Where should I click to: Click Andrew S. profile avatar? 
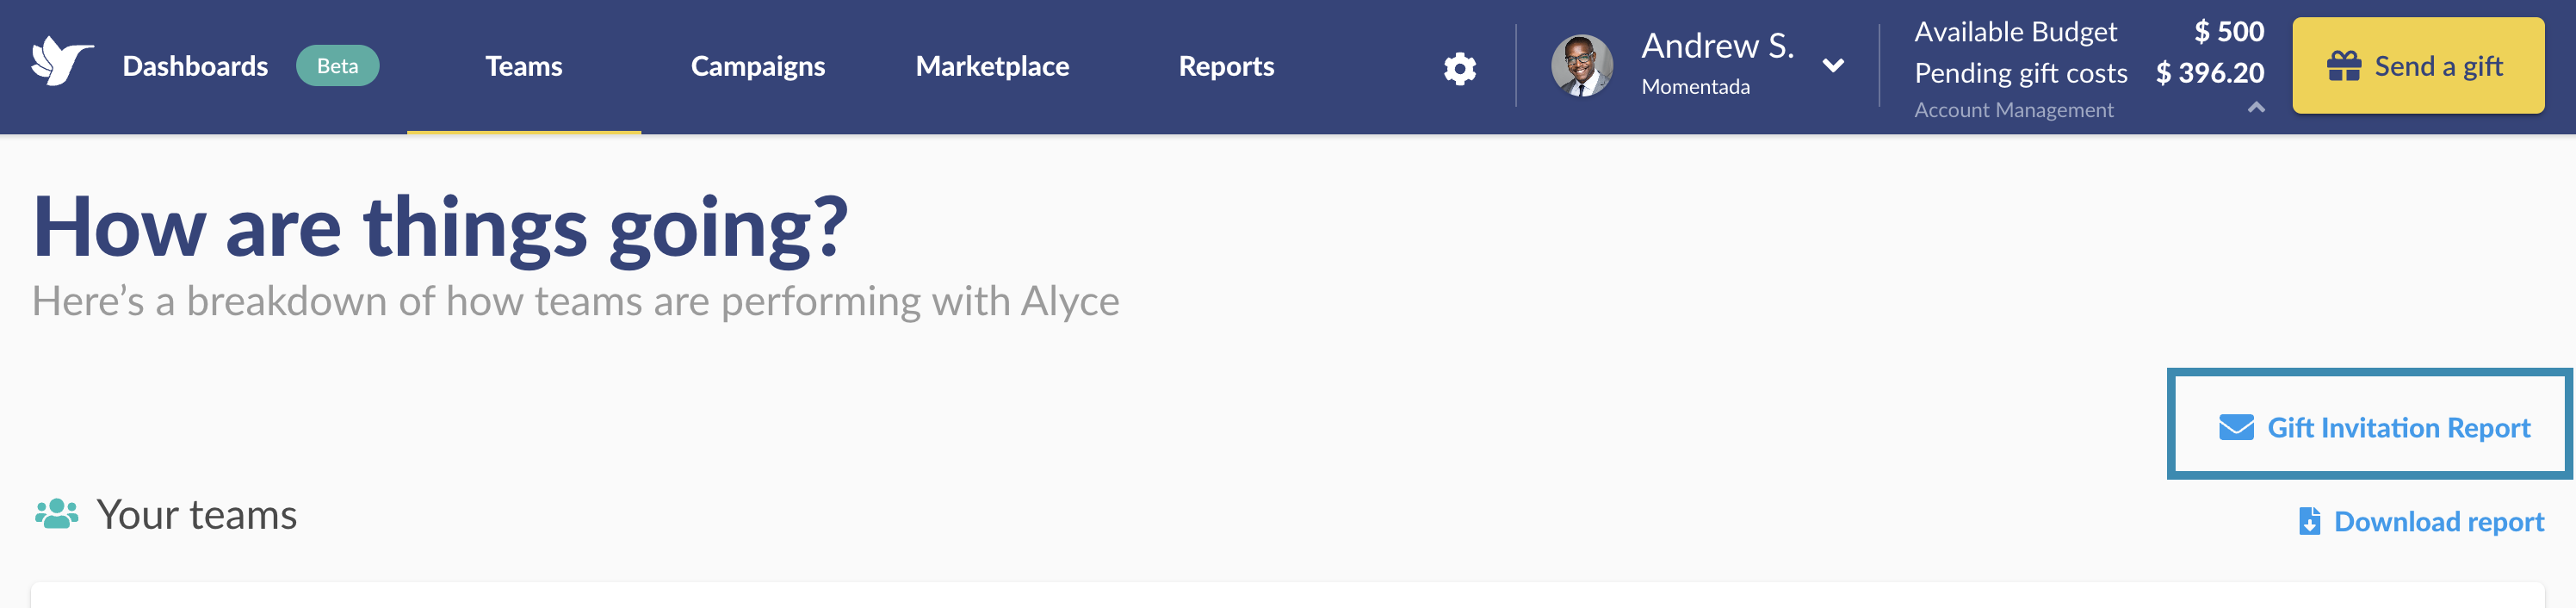pyautogui.click(x=1581, y=66)
